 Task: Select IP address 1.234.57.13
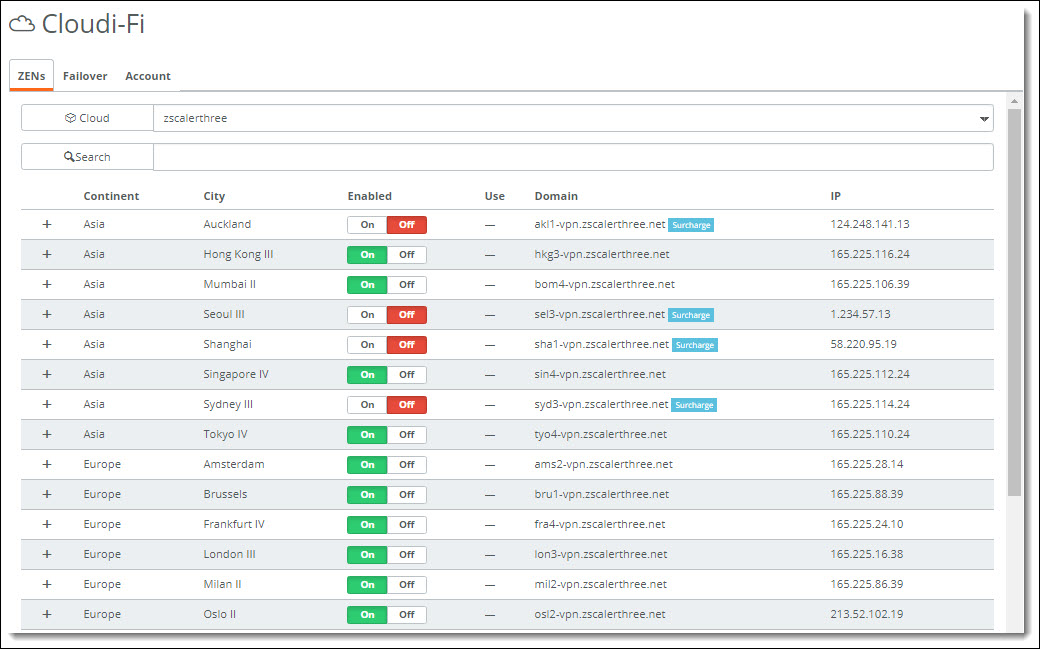(860, 314)
